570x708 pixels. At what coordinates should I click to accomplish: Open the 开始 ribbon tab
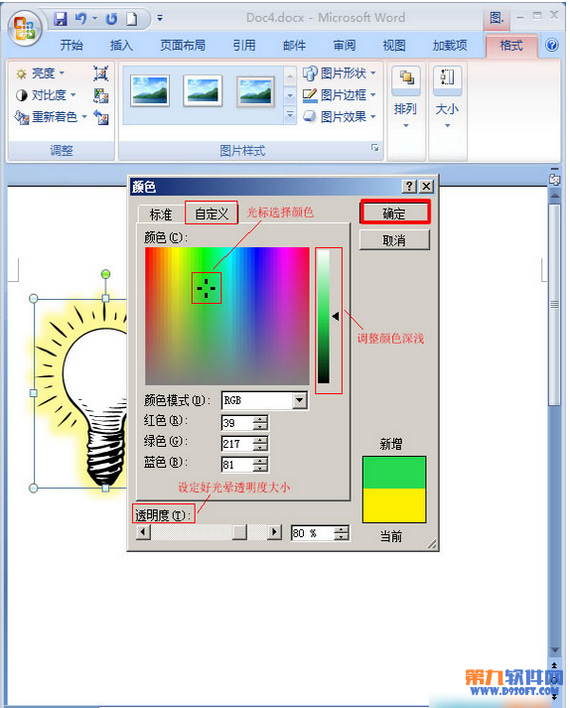pyautogui.click(x=71, y=45)
